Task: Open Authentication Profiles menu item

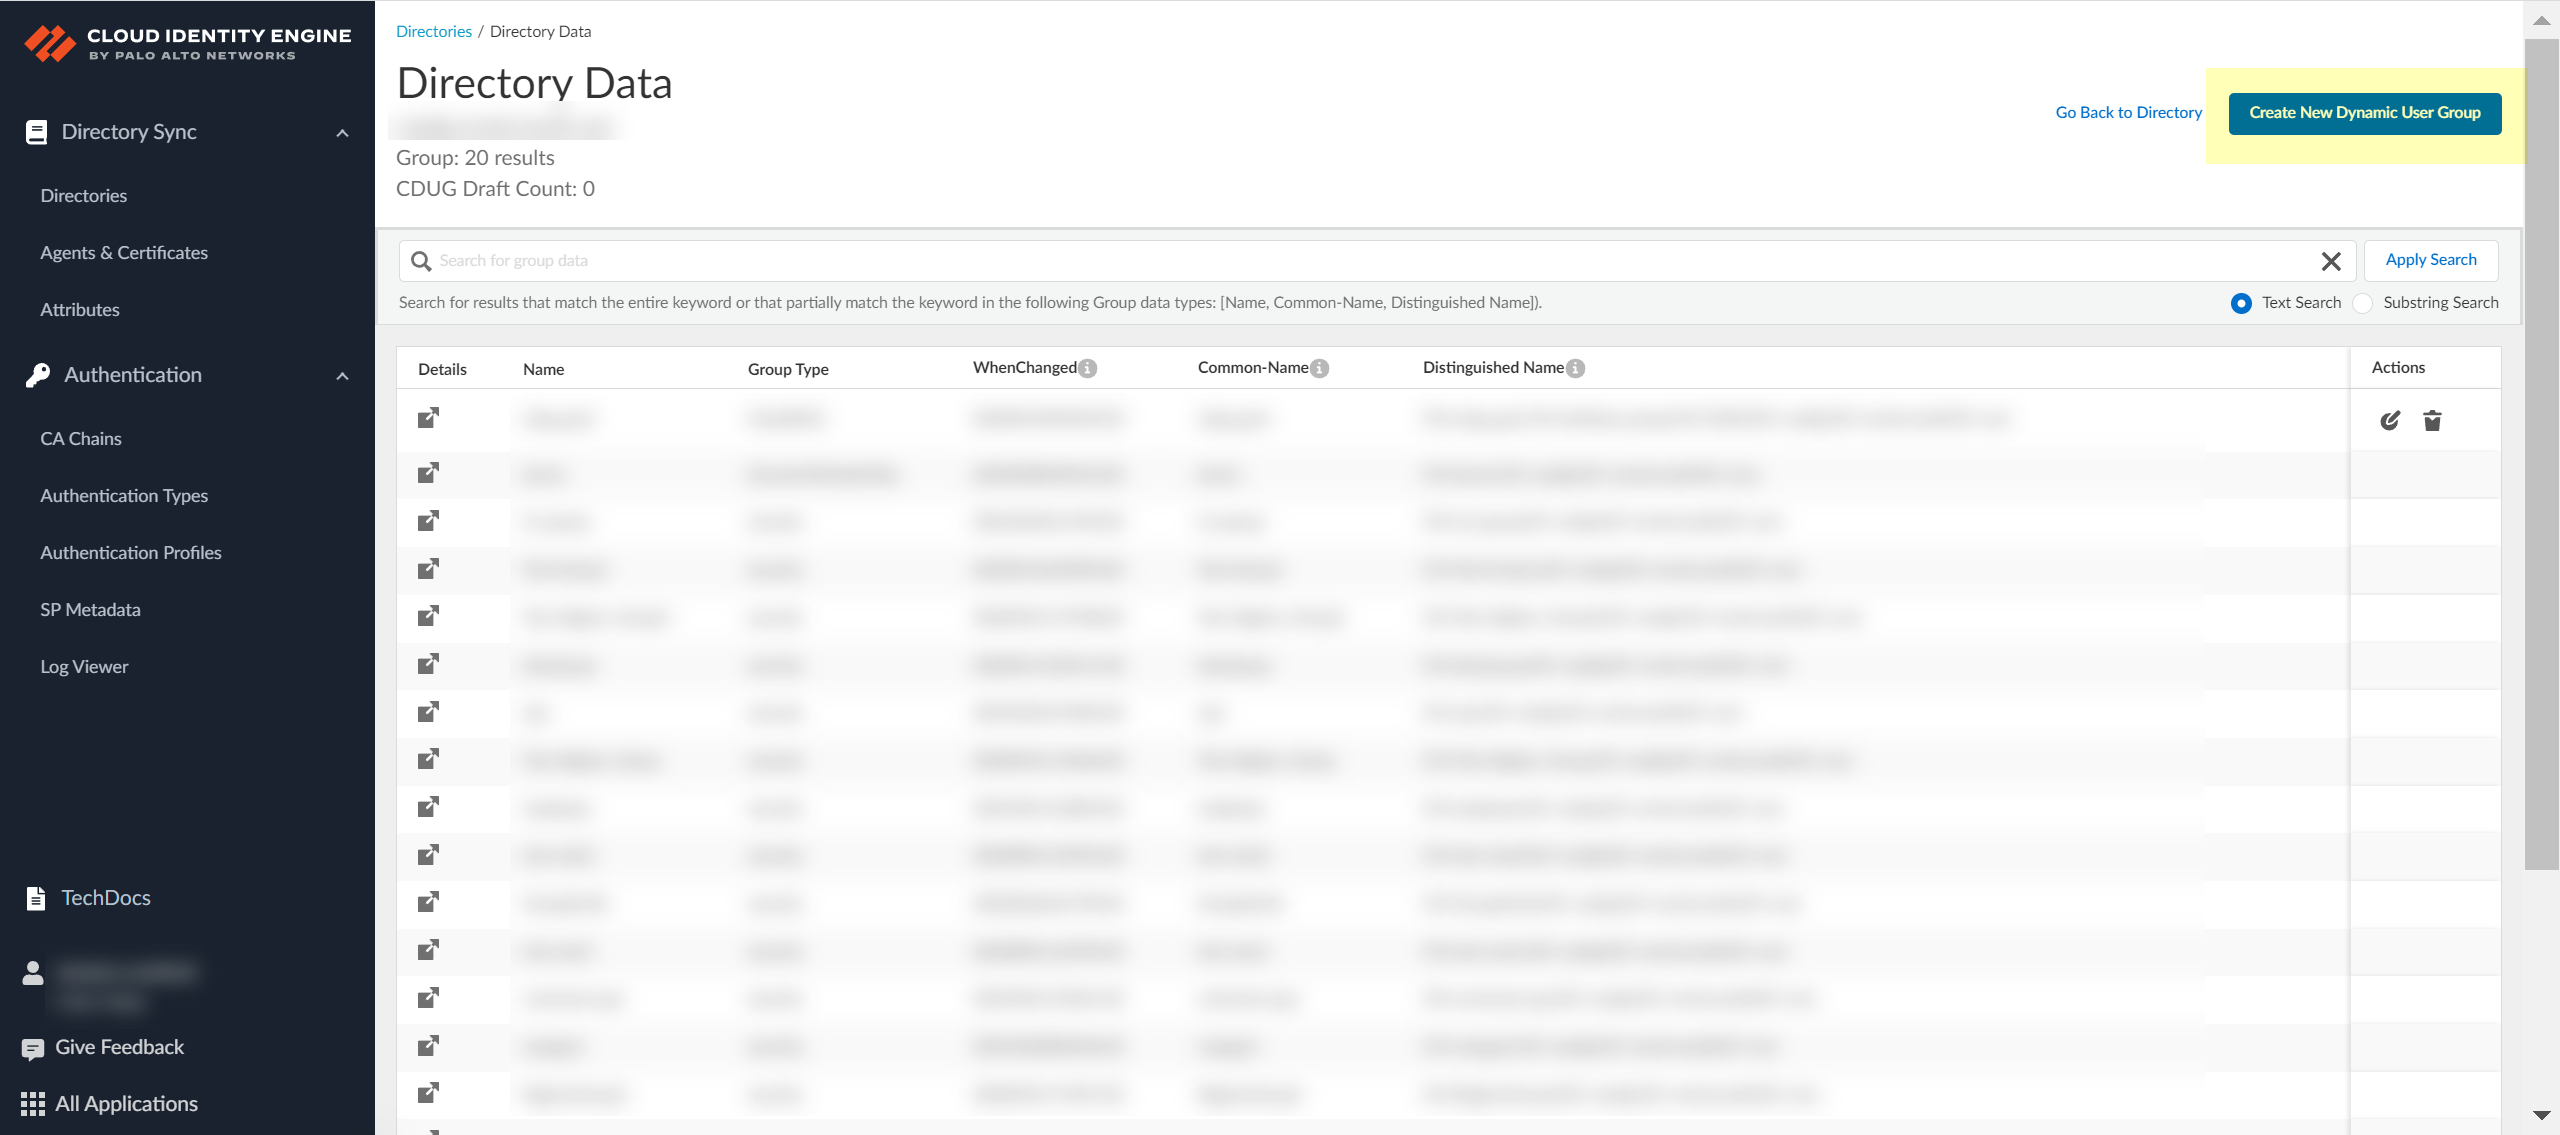Action: pyautogui.click(x=131, y=553)
